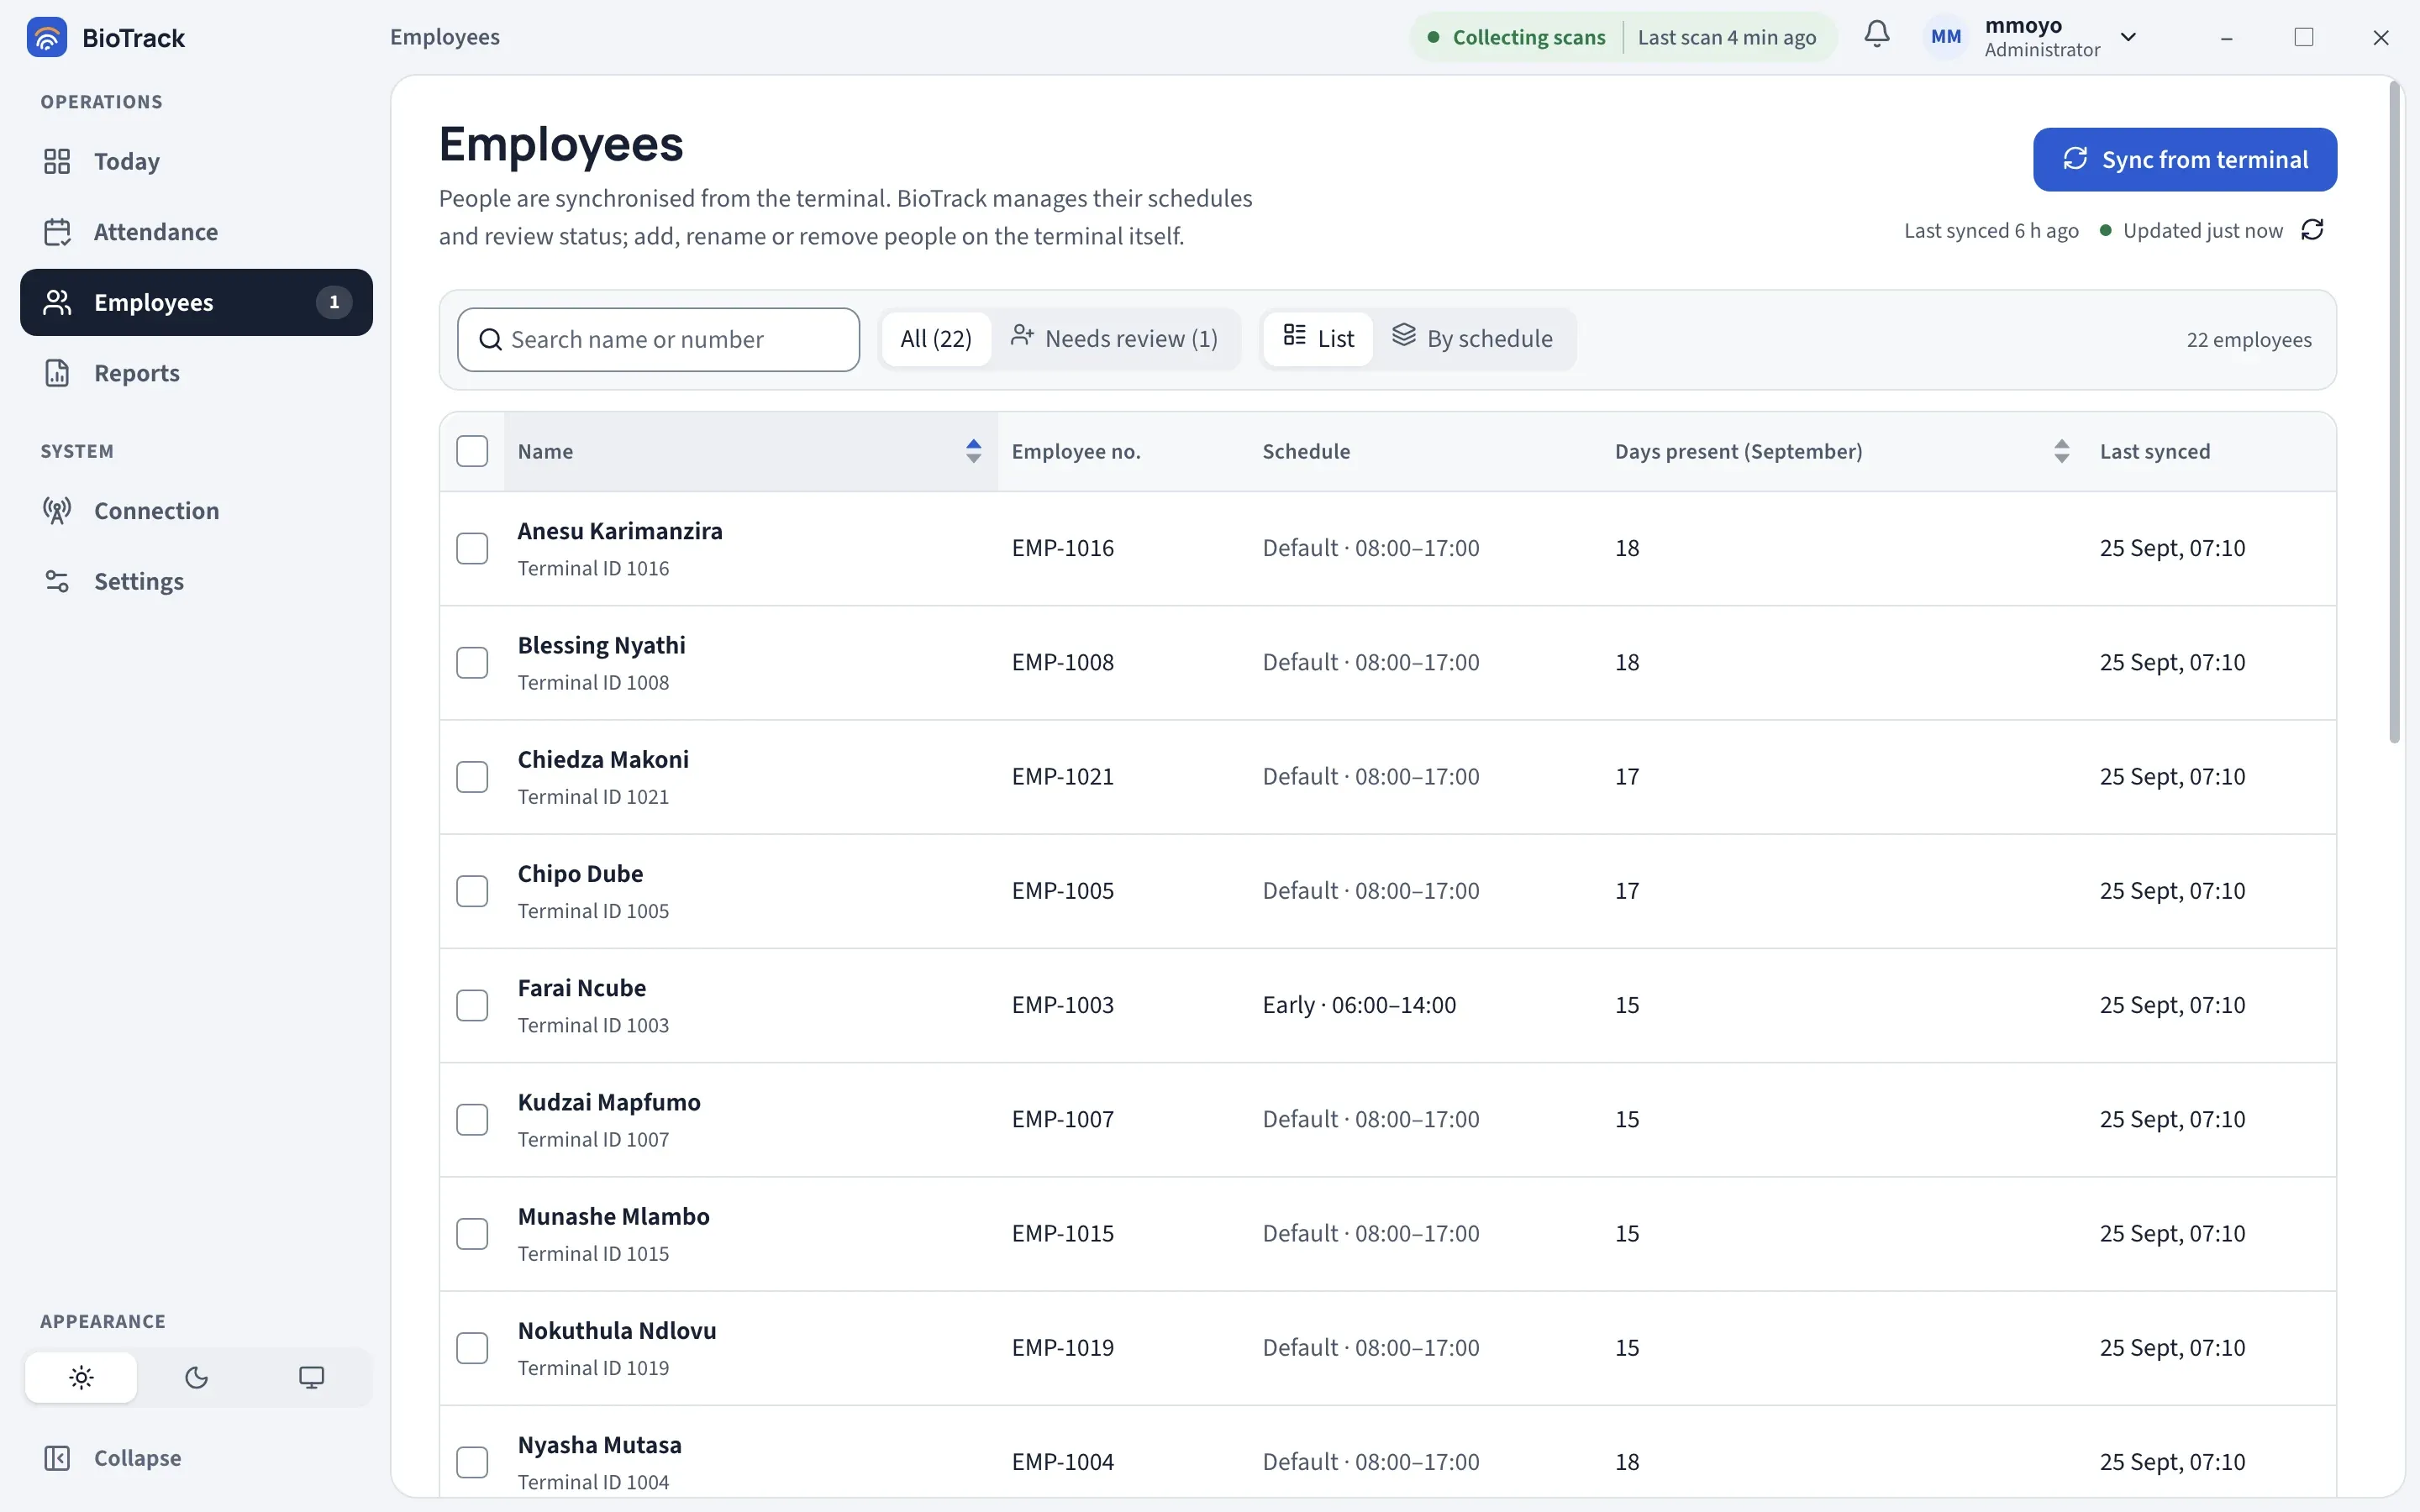Click Early · 06:00–14:00 schedule cell

[1359, 1005]
